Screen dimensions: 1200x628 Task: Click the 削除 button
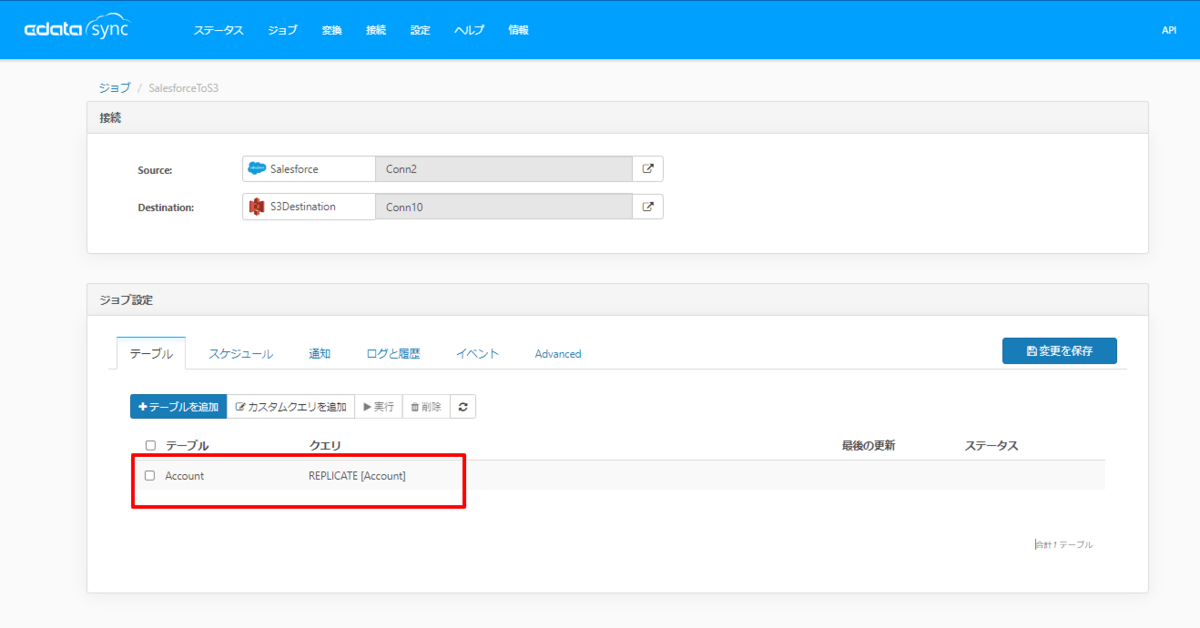click(426, 407)
